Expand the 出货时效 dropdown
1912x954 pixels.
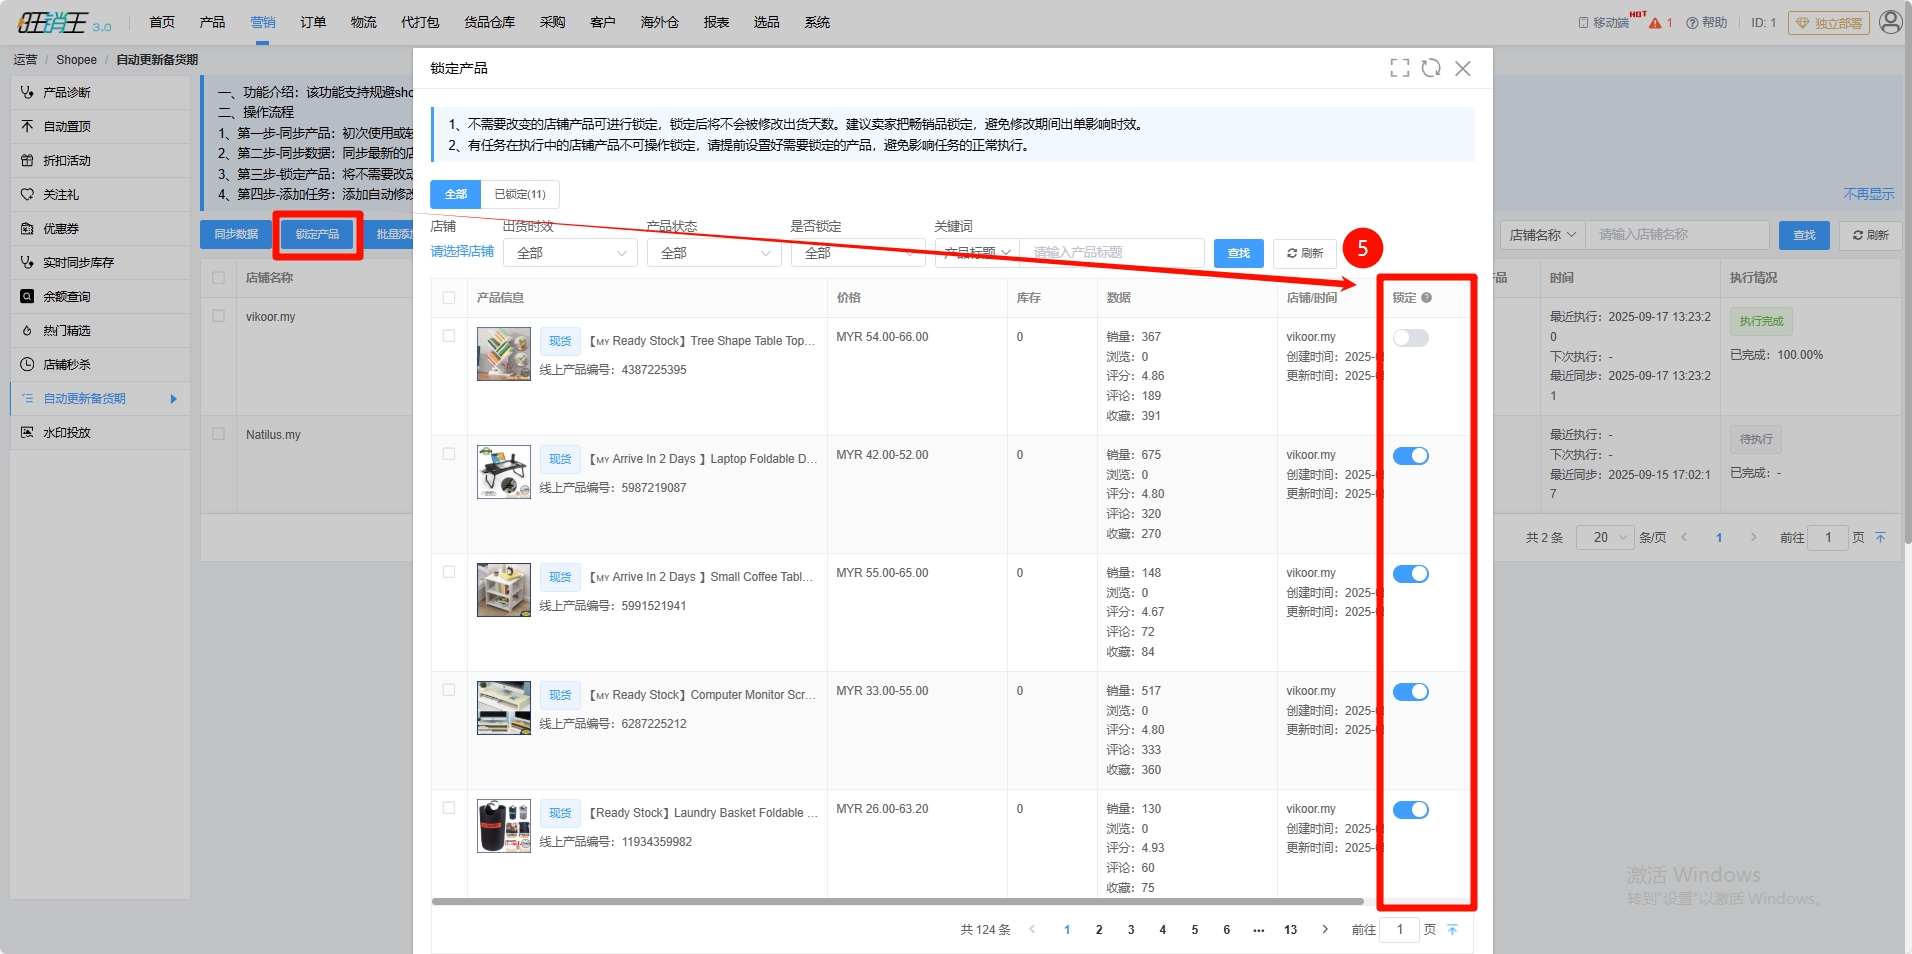tap(570, 253)
